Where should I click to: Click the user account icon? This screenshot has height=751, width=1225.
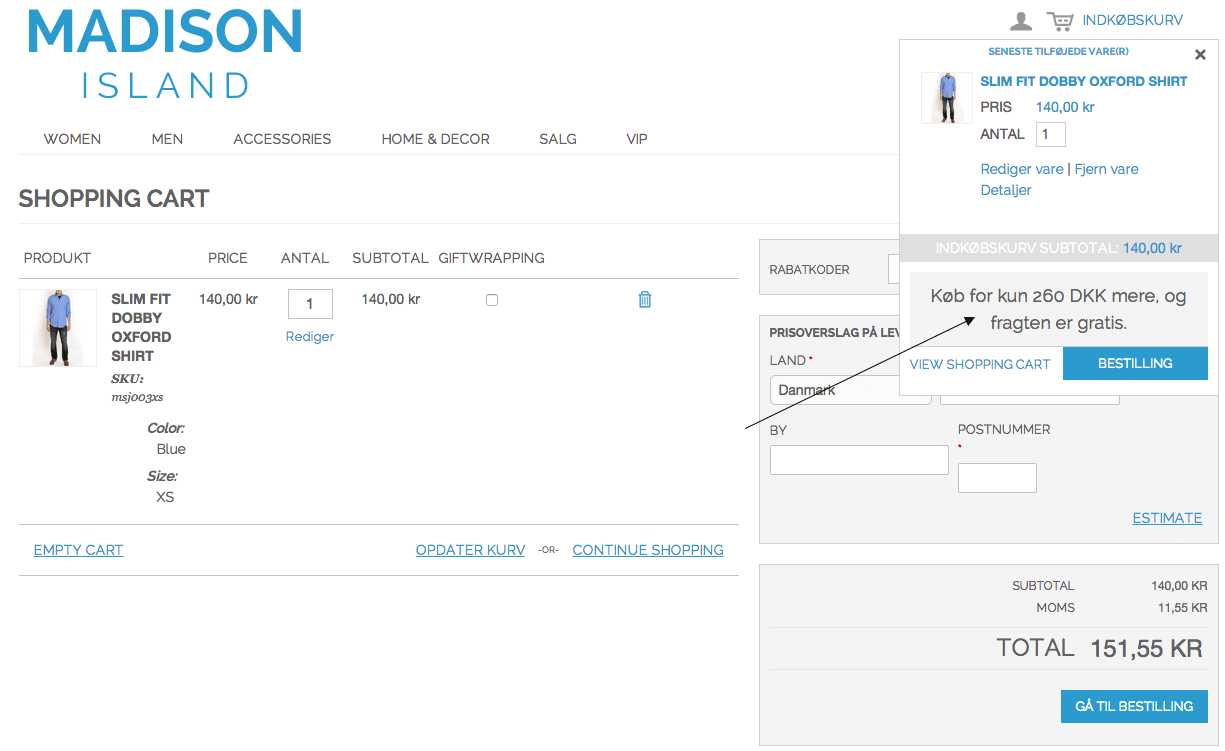(x=1020, y=21)
